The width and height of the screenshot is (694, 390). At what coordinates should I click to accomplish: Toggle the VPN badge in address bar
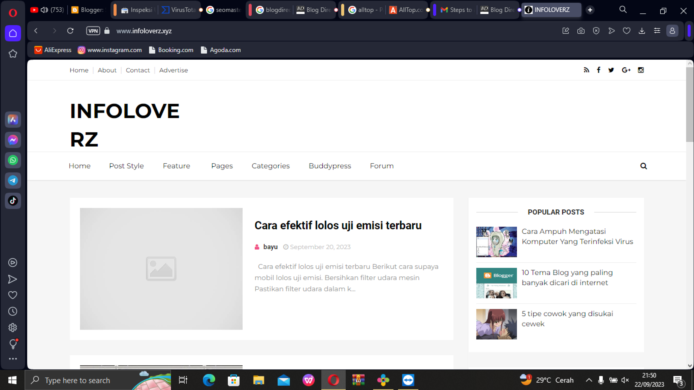tap(93, 31)
